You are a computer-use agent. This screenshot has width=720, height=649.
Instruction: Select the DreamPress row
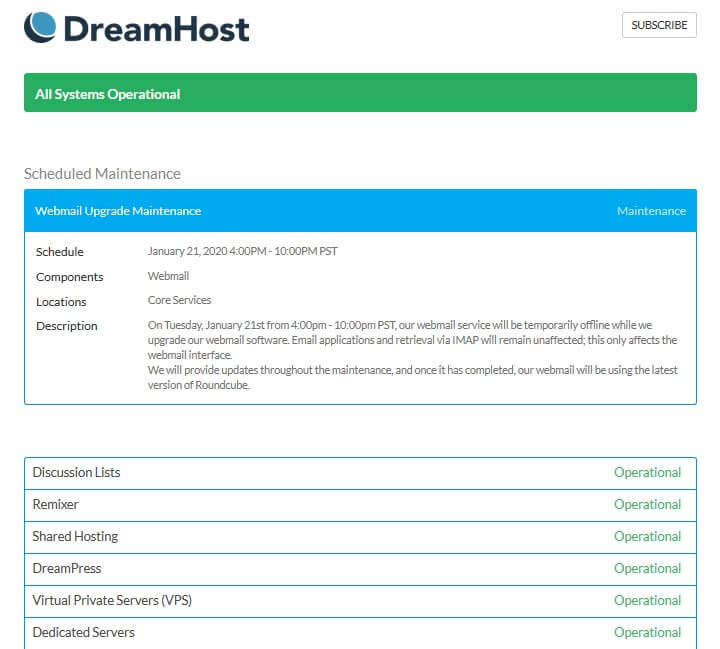(x=360, y=570)
